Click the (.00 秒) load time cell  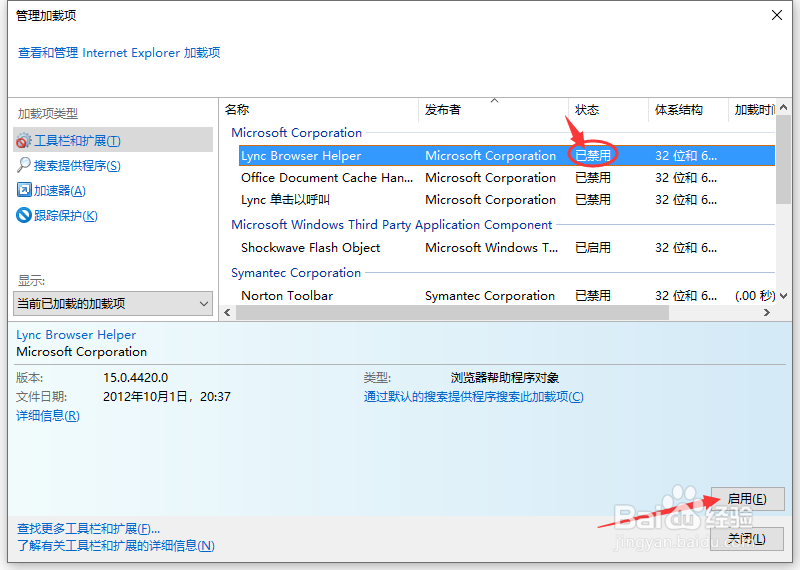coord(755,295)
